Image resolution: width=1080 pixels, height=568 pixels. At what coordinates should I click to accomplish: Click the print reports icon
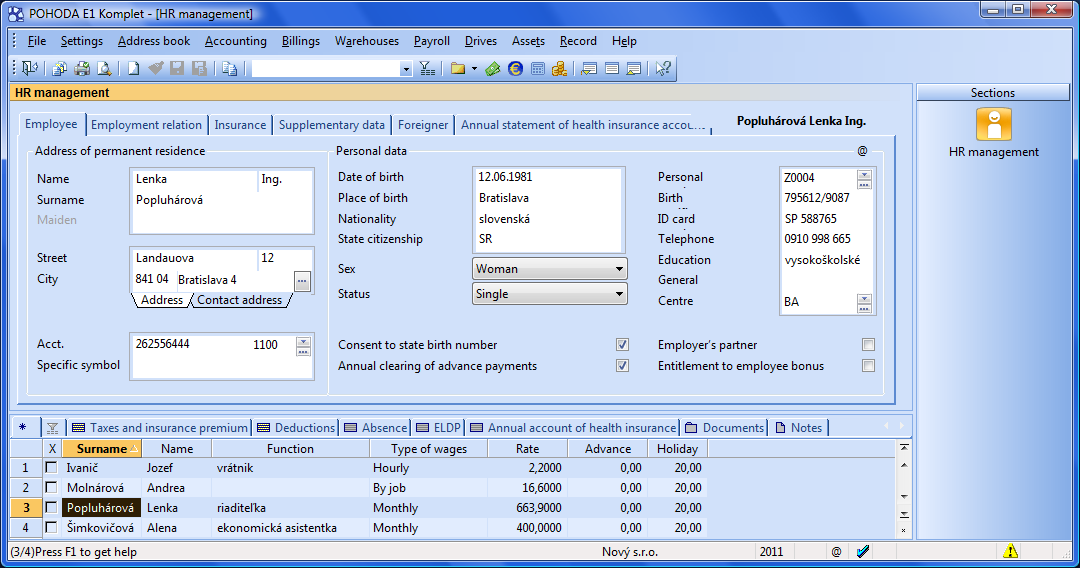pos(60,68)
